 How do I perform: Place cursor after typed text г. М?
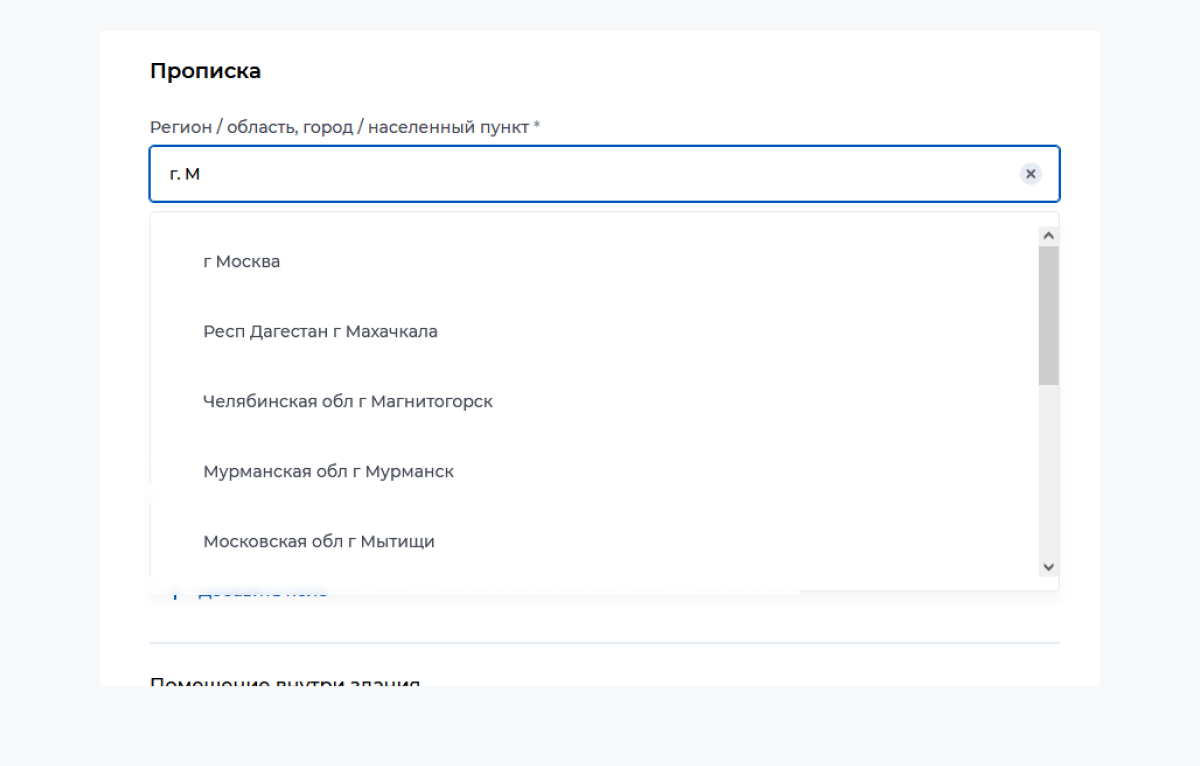(x=202, y=174)
